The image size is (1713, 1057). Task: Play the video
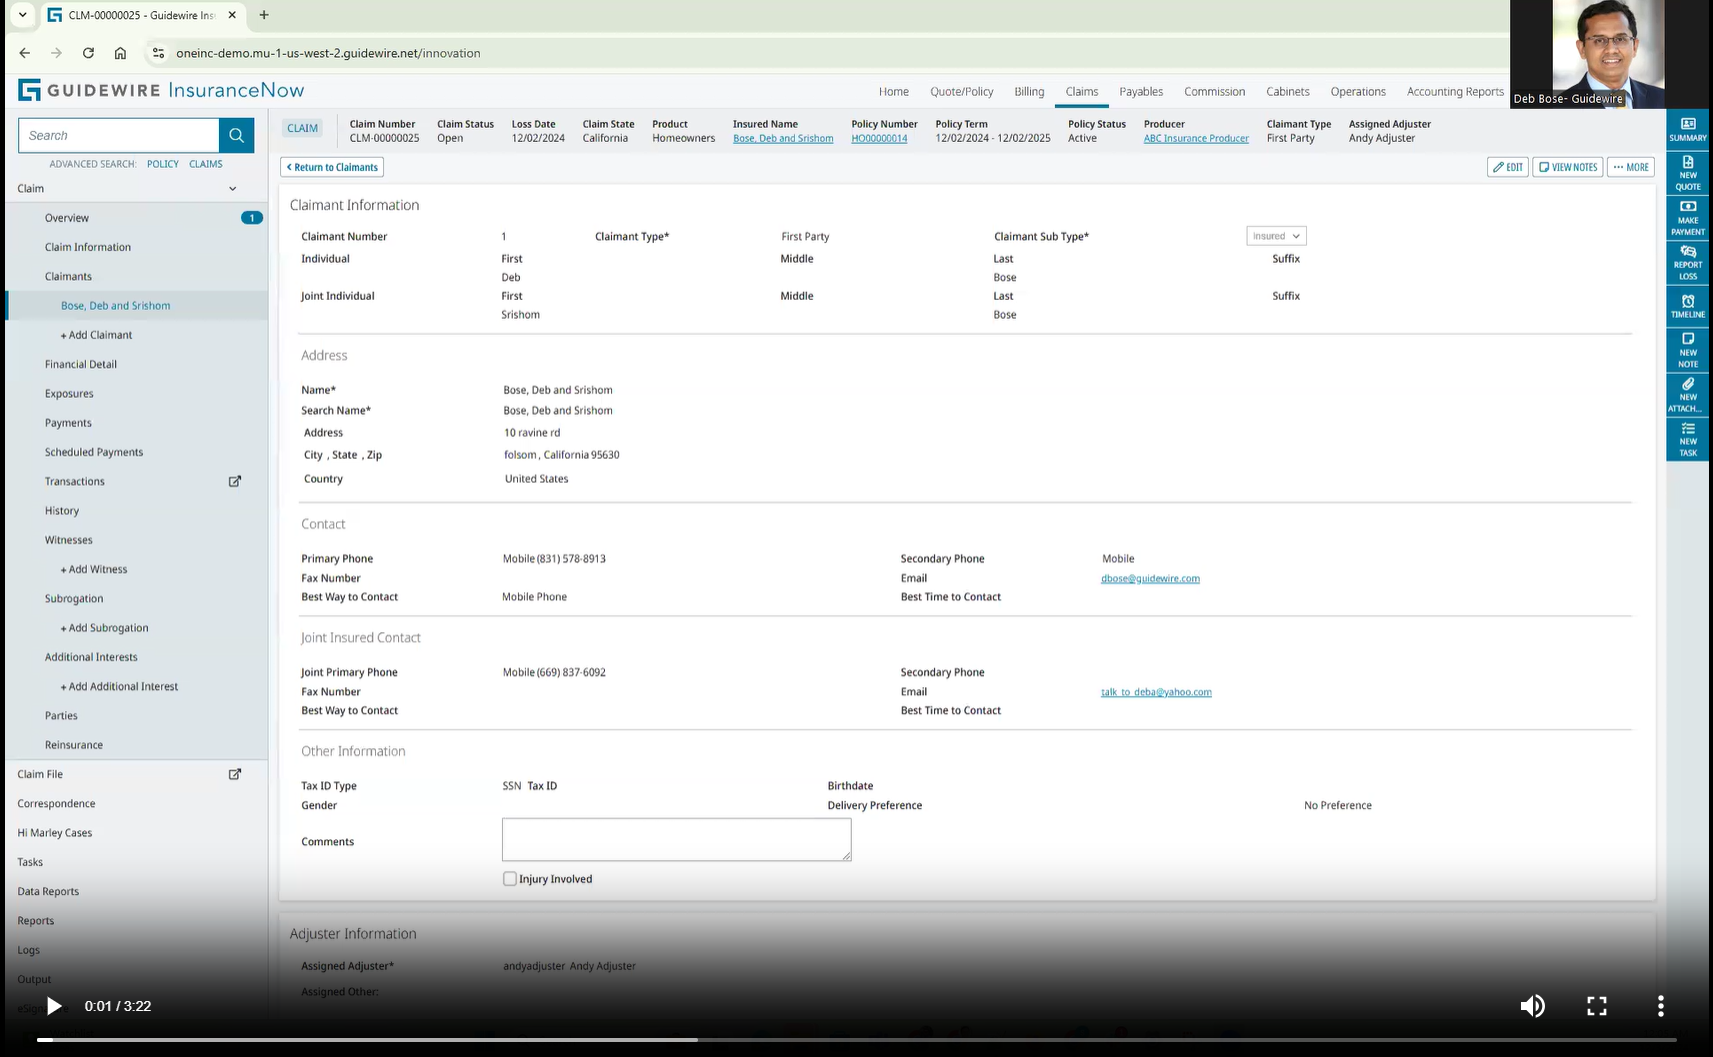click(54, 1006)
